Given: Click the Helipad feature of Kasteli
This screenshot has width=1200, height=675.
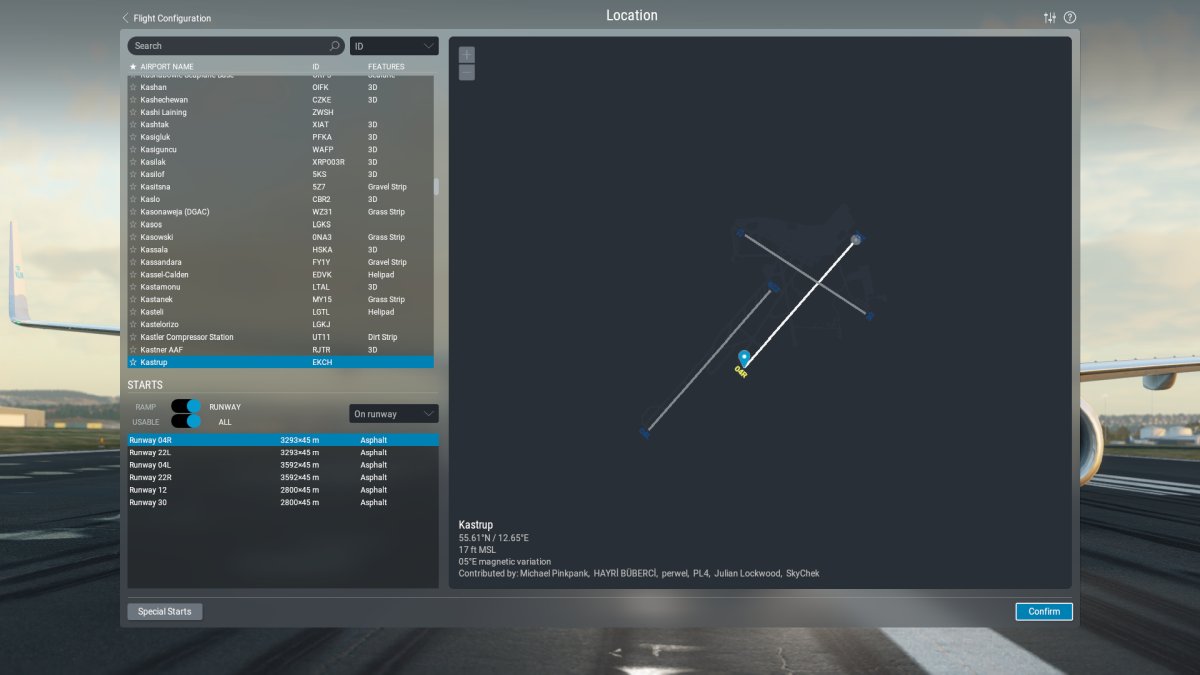Looking at the screenshot, I should pos(381,312).
